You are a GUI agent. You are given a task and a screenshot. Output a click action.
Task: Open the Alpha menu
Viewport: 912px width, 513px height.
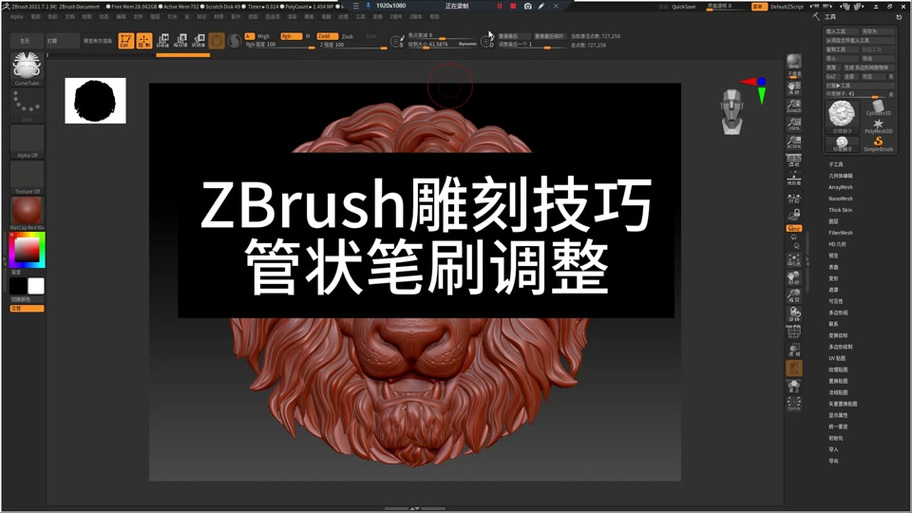[x=17, y=17]
